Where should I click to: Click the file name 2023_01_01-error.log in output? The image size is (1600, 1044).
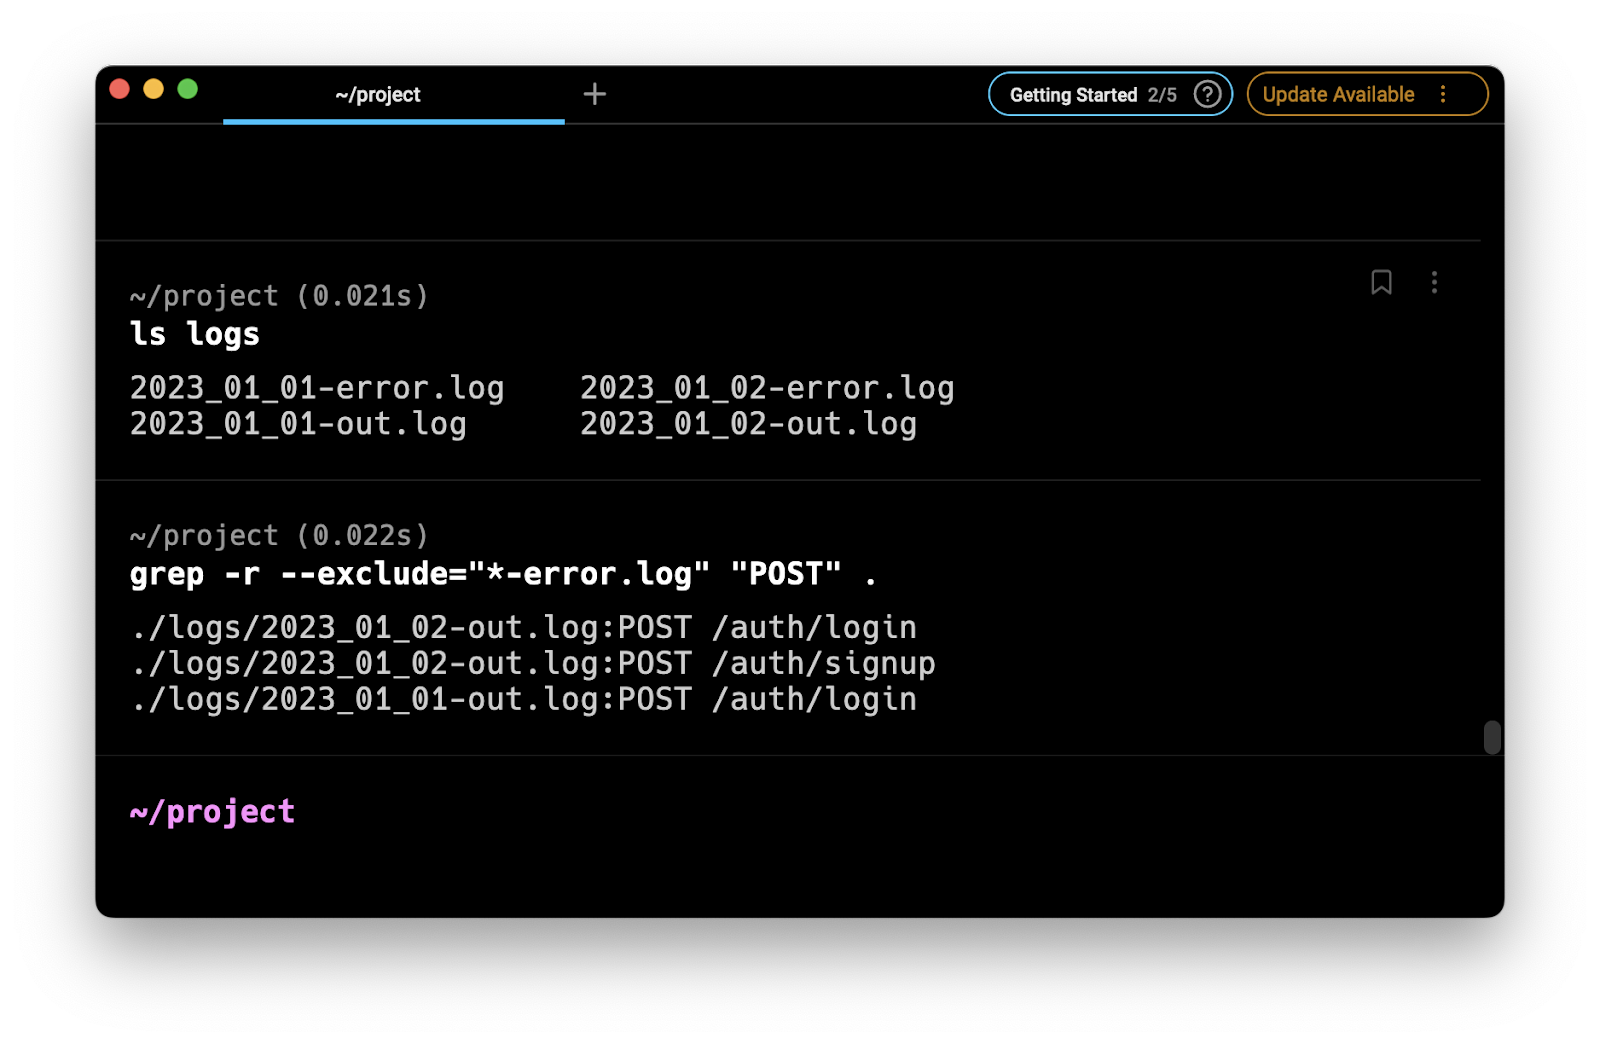316,387
